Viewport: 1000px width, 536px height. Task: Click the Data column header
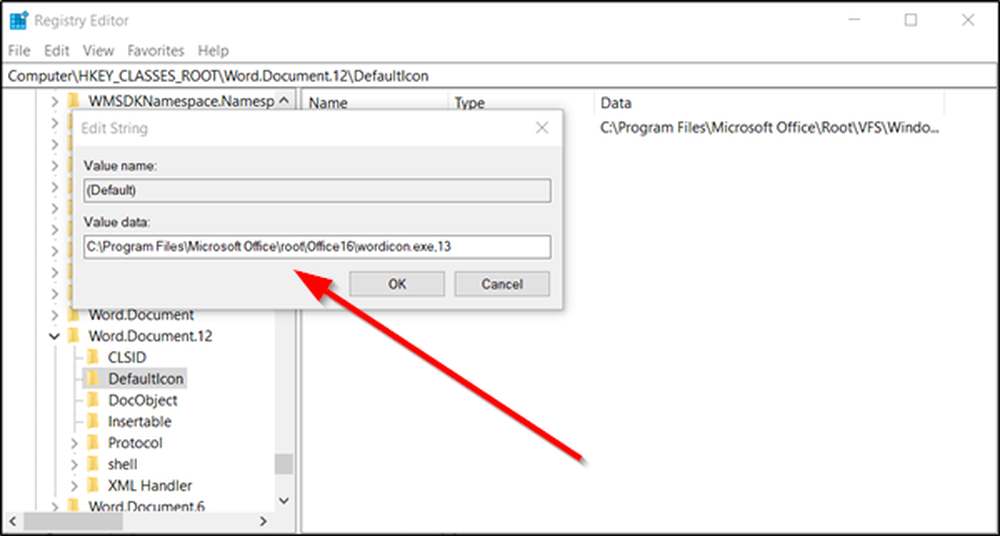tap(615, 102)
